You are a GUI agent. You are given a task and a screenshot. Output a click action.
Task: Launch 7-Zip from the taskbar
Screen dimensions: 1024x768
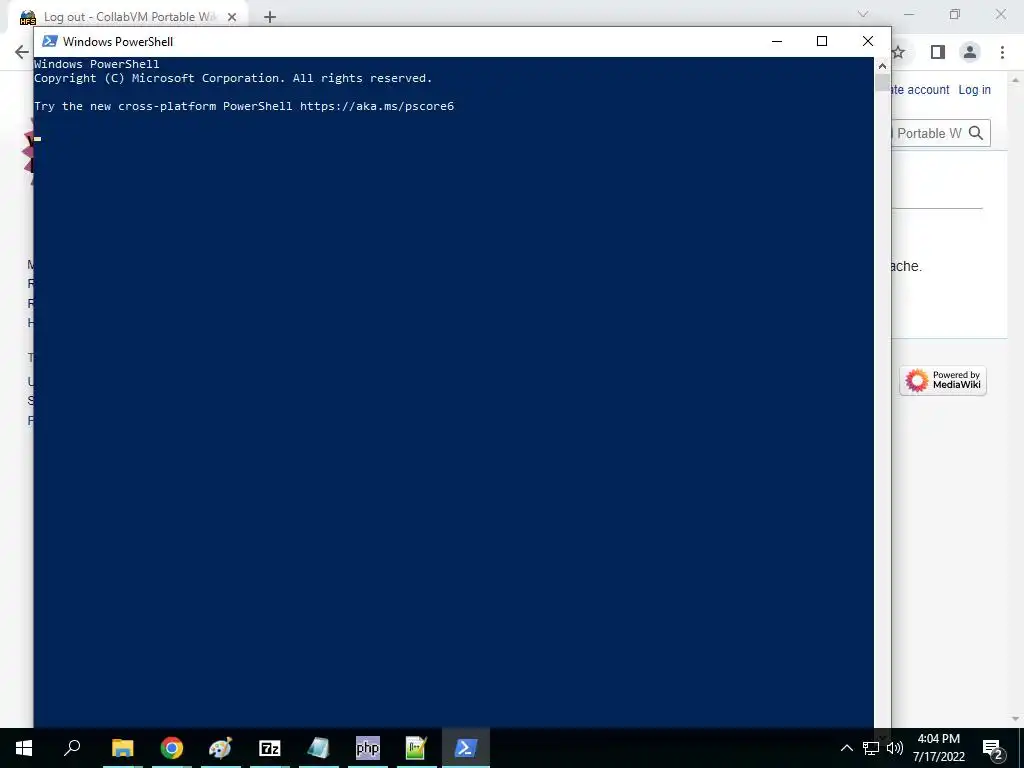(x=270, y=748)
